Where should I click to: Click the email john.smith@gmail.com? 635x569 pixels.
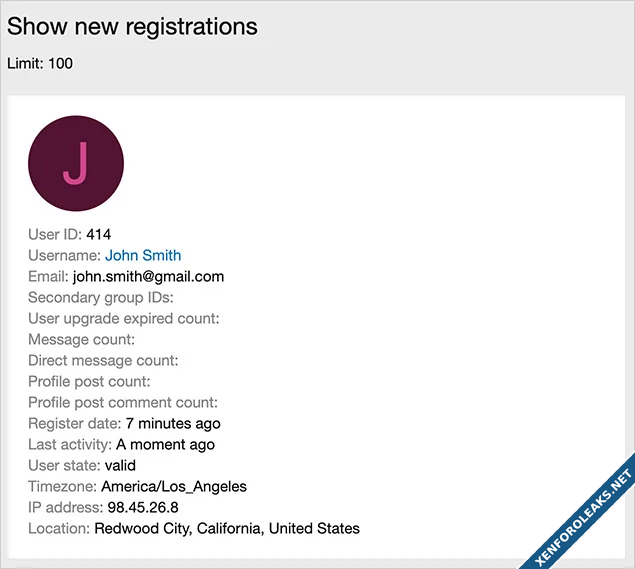tap(148, 277)
